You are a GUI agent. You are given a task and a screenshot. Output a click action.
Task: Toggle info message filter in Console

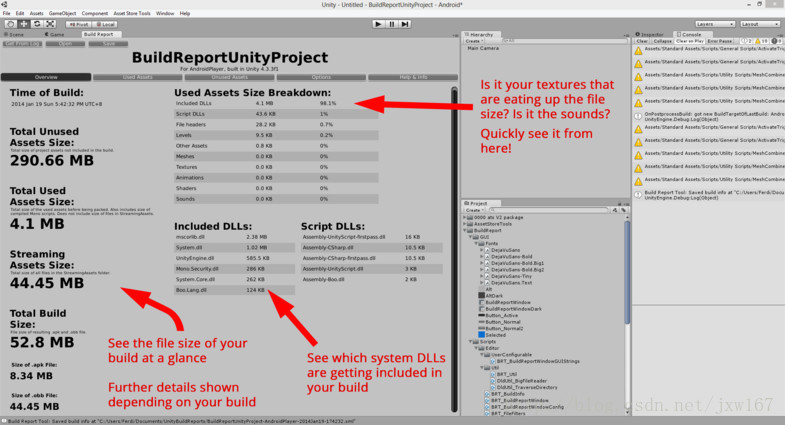746,41
